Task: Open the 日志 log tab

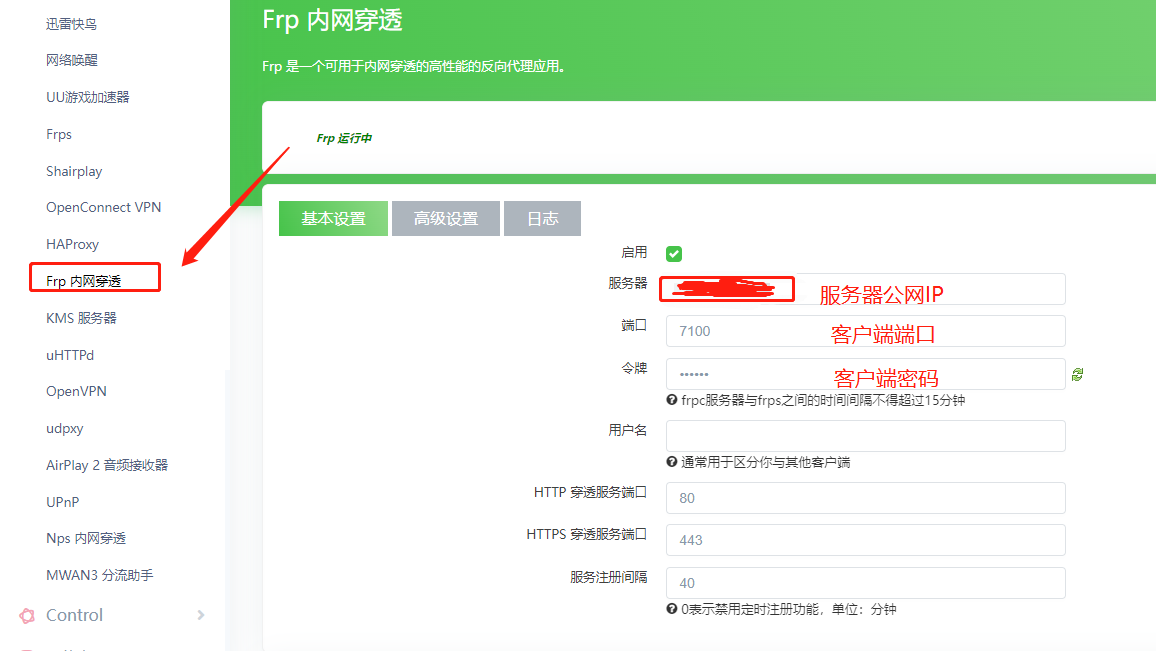Action: [x=543, y=218]
